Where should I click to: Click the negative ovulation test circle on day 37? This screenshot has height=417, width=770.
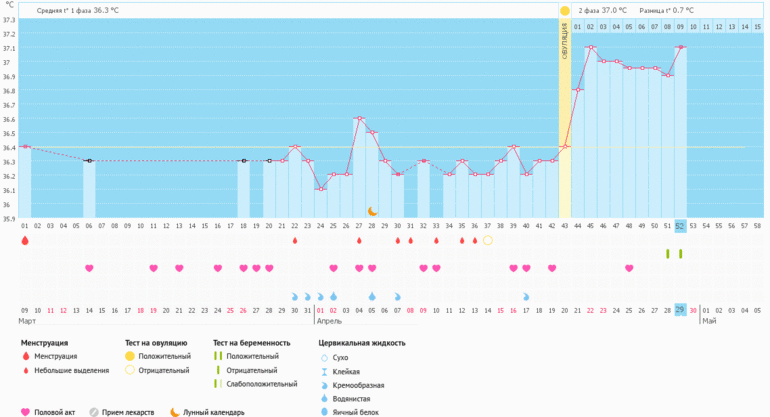click(x=487, y=240)
